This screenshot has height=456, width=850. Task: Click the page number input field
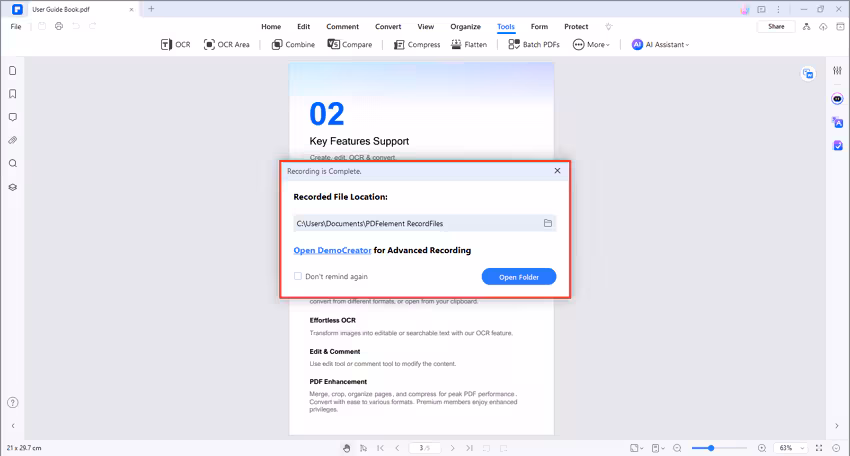pos(425,448)
